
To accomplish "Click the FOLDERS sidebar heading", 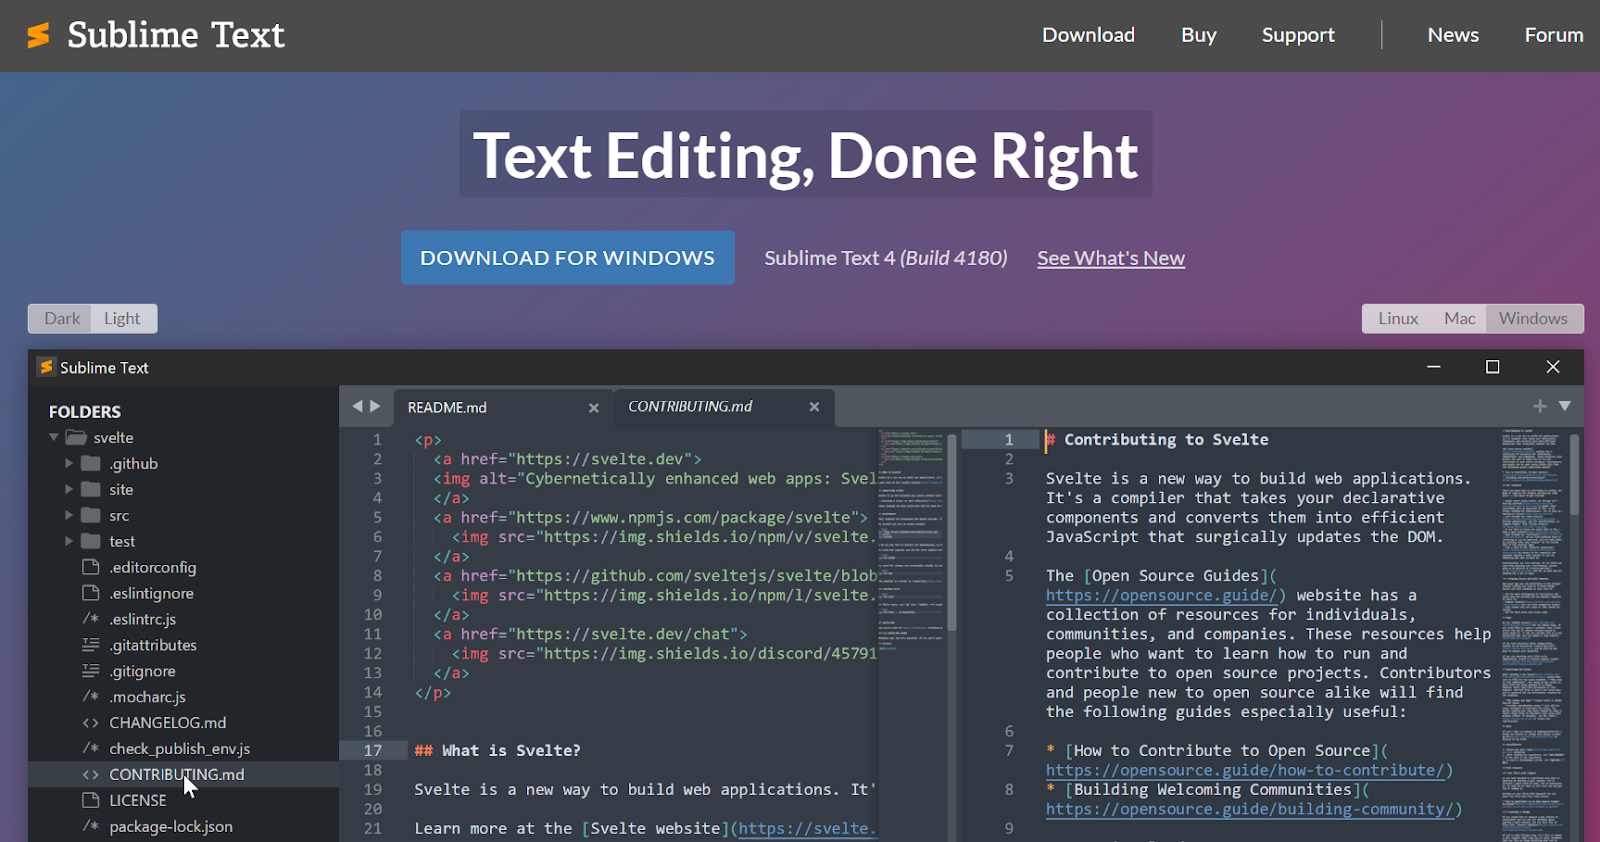I will (85, 412).
